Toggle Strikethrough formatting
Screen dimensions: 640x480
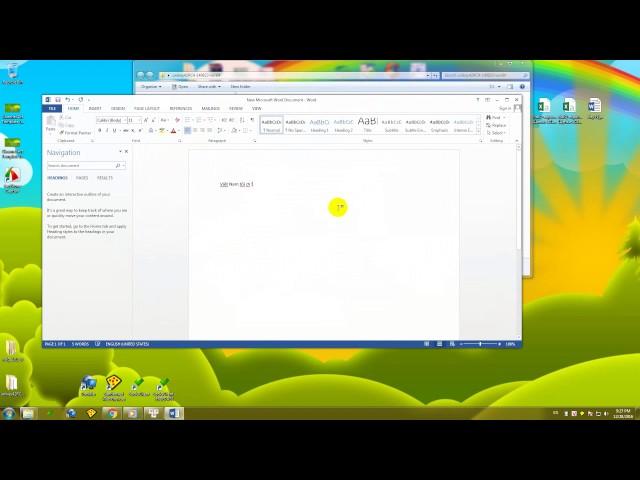point(126,131)
